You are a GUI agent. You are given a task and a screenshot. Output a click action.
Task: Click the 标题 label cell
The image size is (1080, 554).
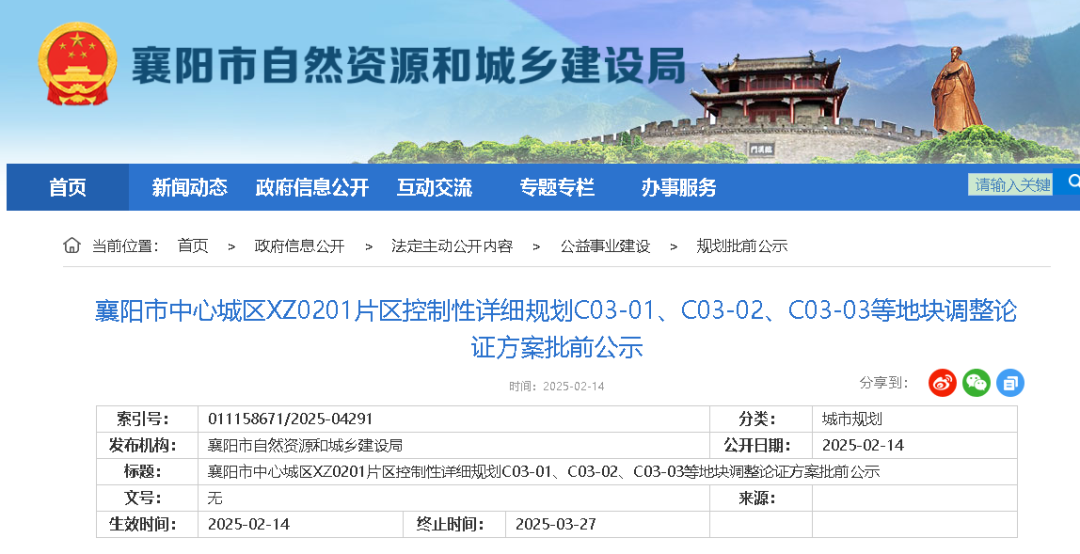tap(147, 472)
